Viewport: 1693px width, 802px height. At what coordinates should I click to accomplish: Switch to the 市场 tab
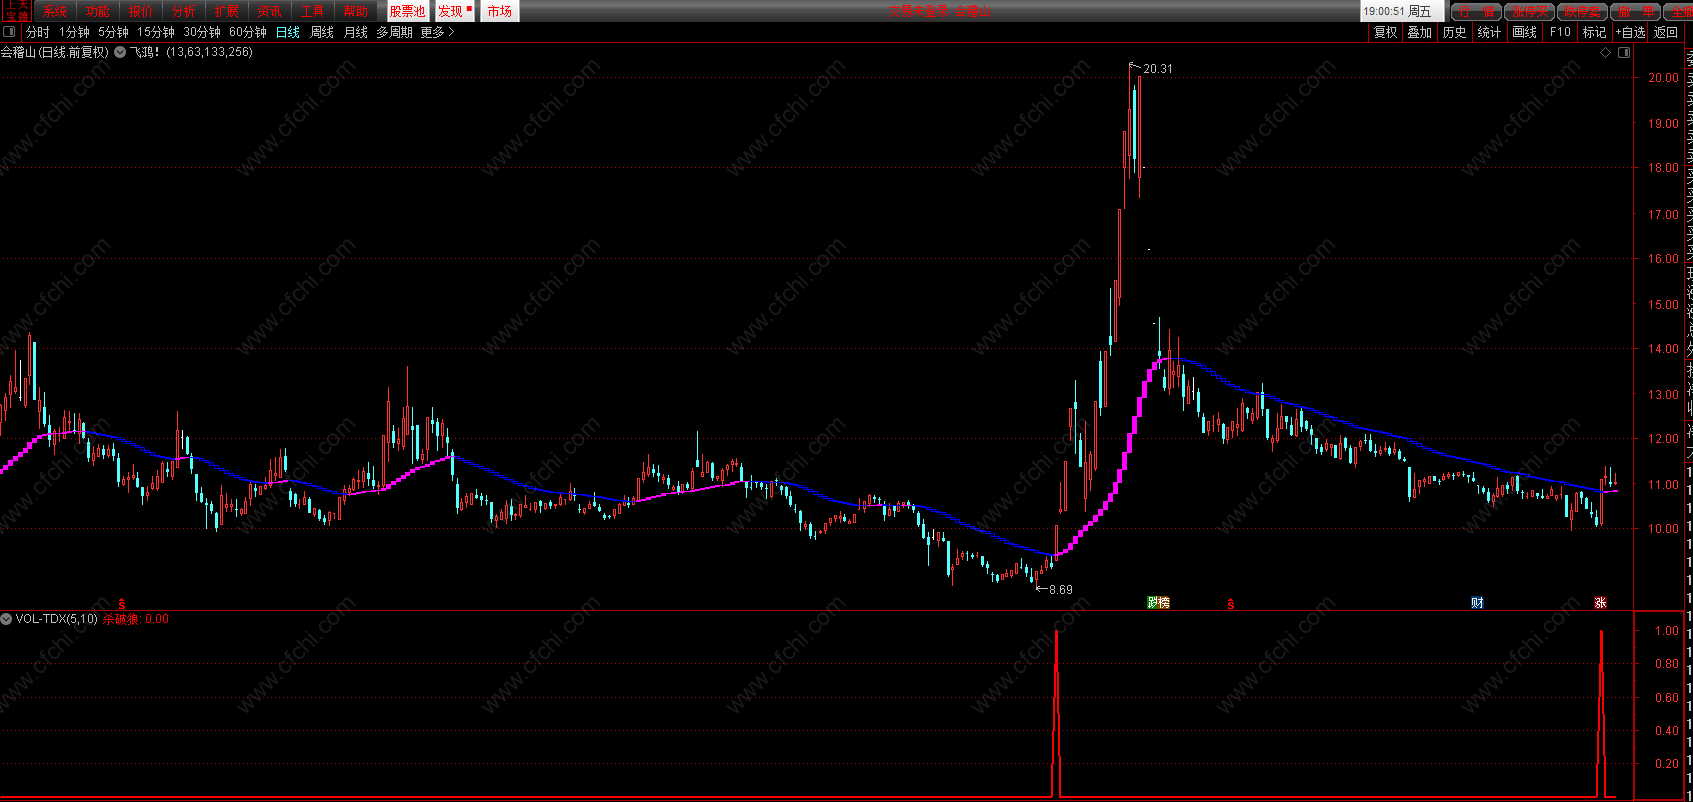point(500,11)
